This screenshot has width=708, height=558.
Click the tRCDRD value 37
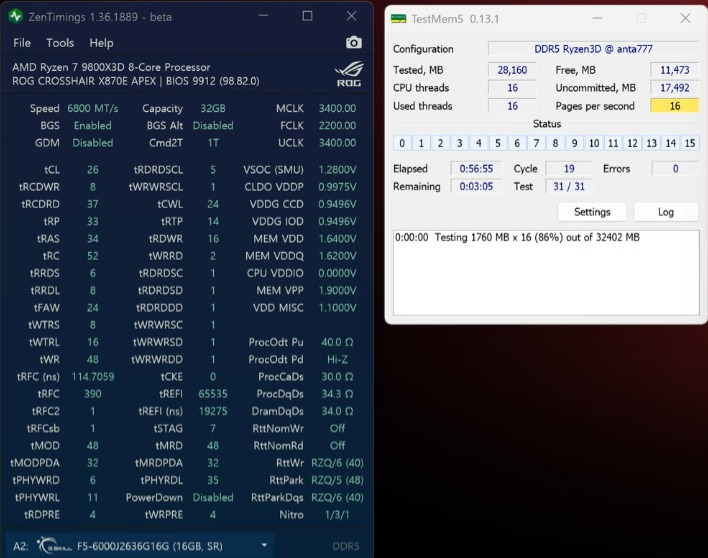(93, 204)
